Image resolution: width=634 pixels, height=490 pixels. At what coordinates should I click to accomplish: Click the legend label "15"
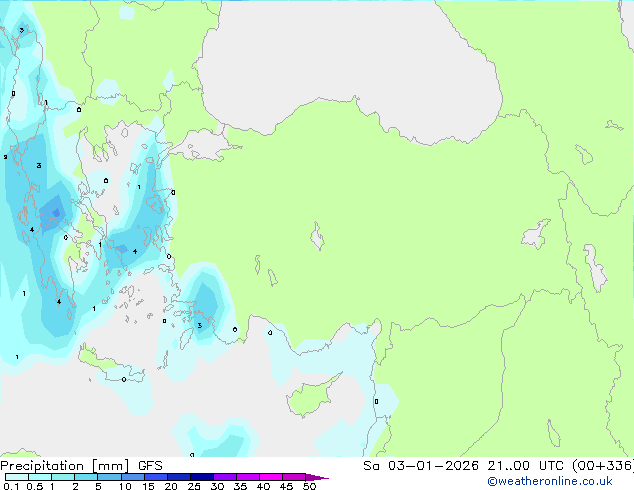[148, 486]
